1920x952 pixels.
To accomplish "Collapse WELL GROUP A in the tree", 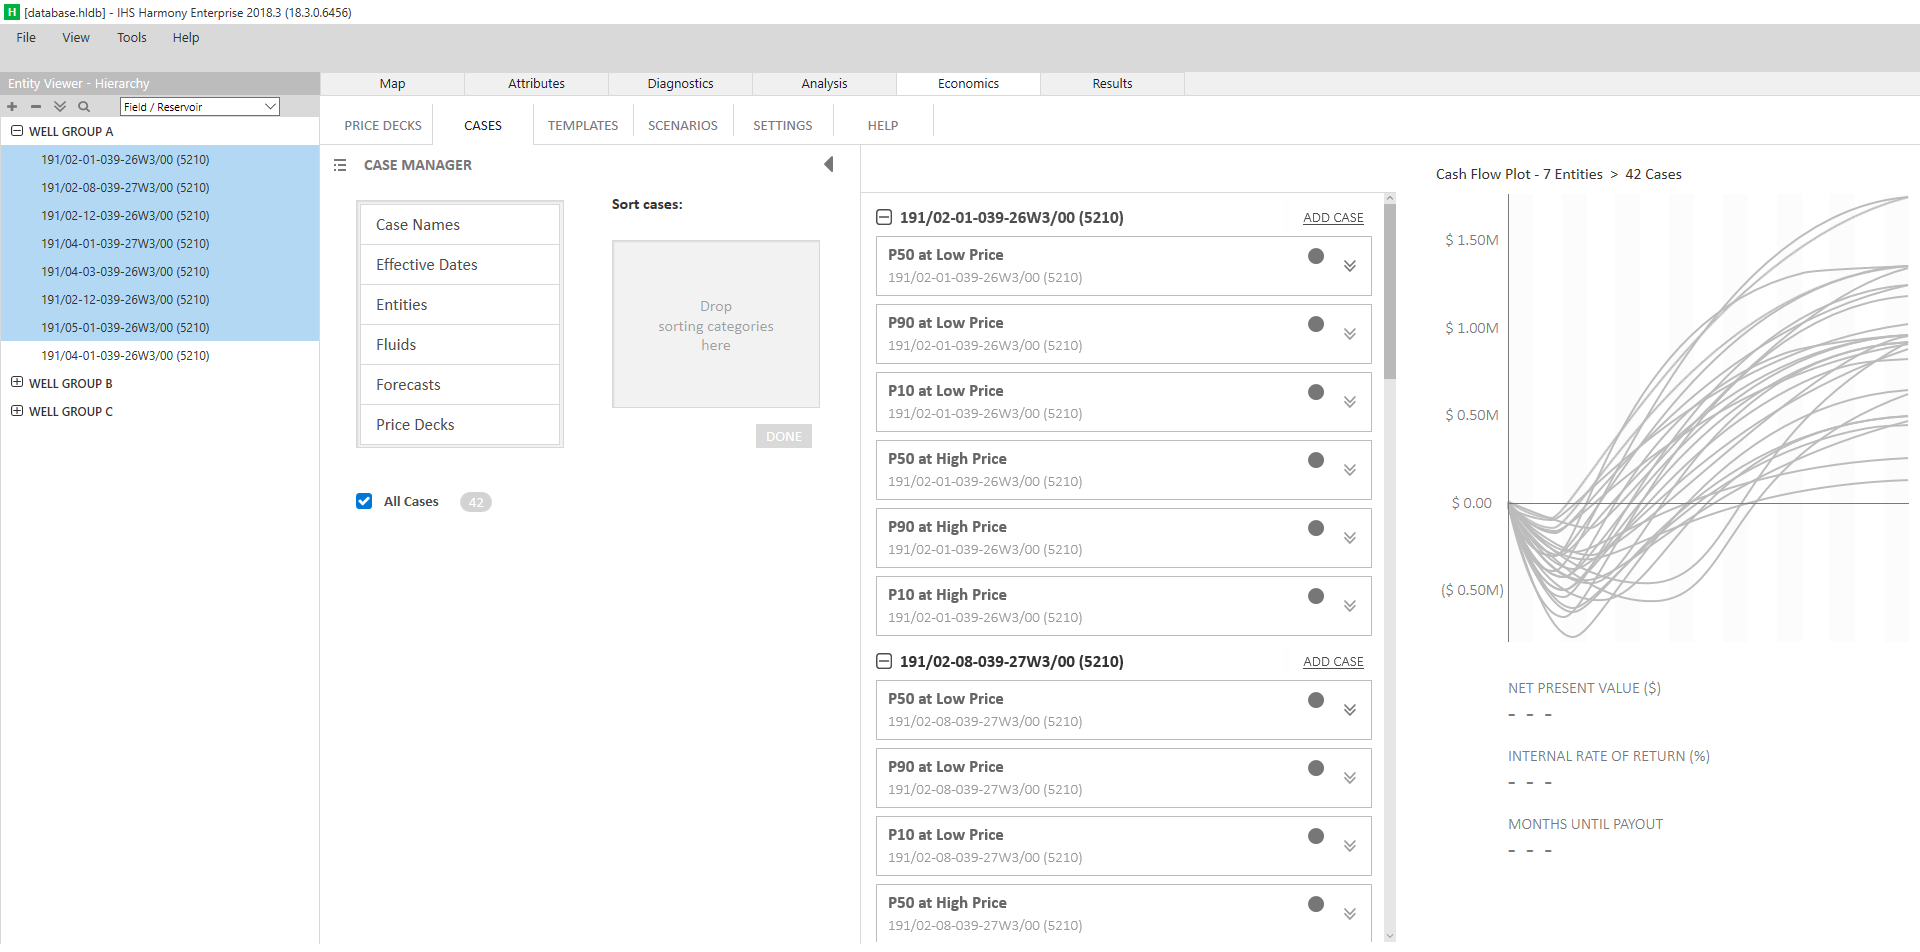I will (17, 131).
